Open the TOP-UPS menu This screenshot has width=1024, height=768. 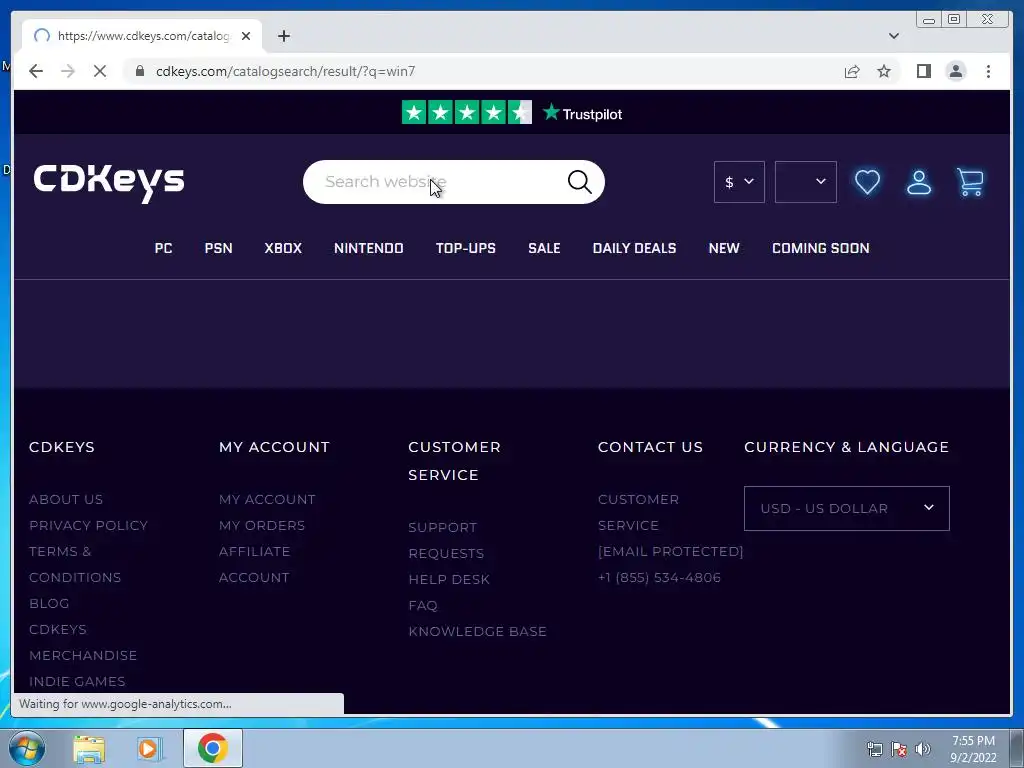click(466, 248)
